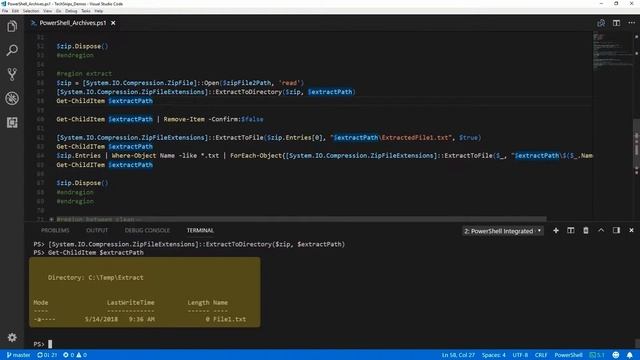Open the Go menu

[58, 11]
